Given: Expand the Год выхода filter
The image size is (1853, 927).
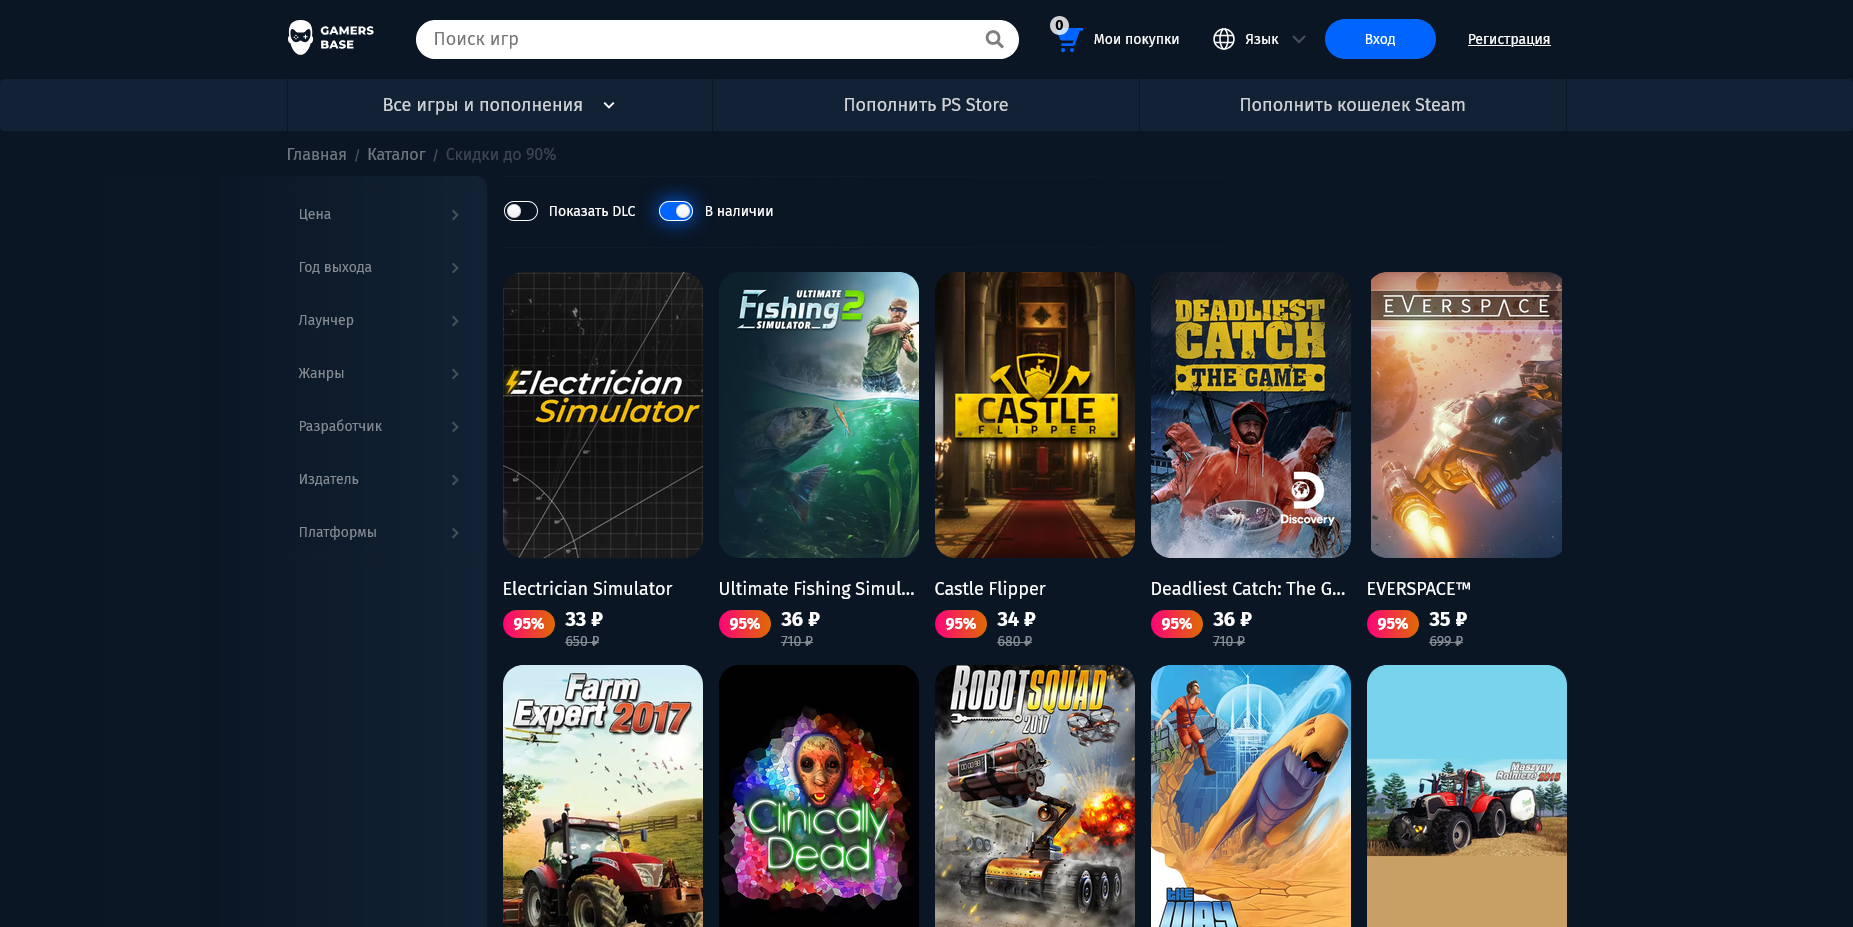Looking at the screenshot, I should 379,267.
